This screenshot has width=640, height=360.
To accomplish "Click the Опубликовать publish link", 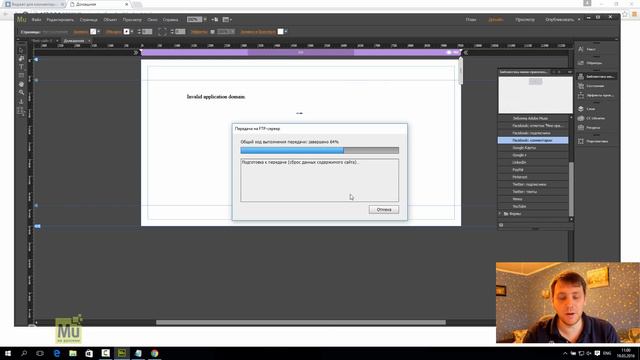I will click(x=560, y=19).
